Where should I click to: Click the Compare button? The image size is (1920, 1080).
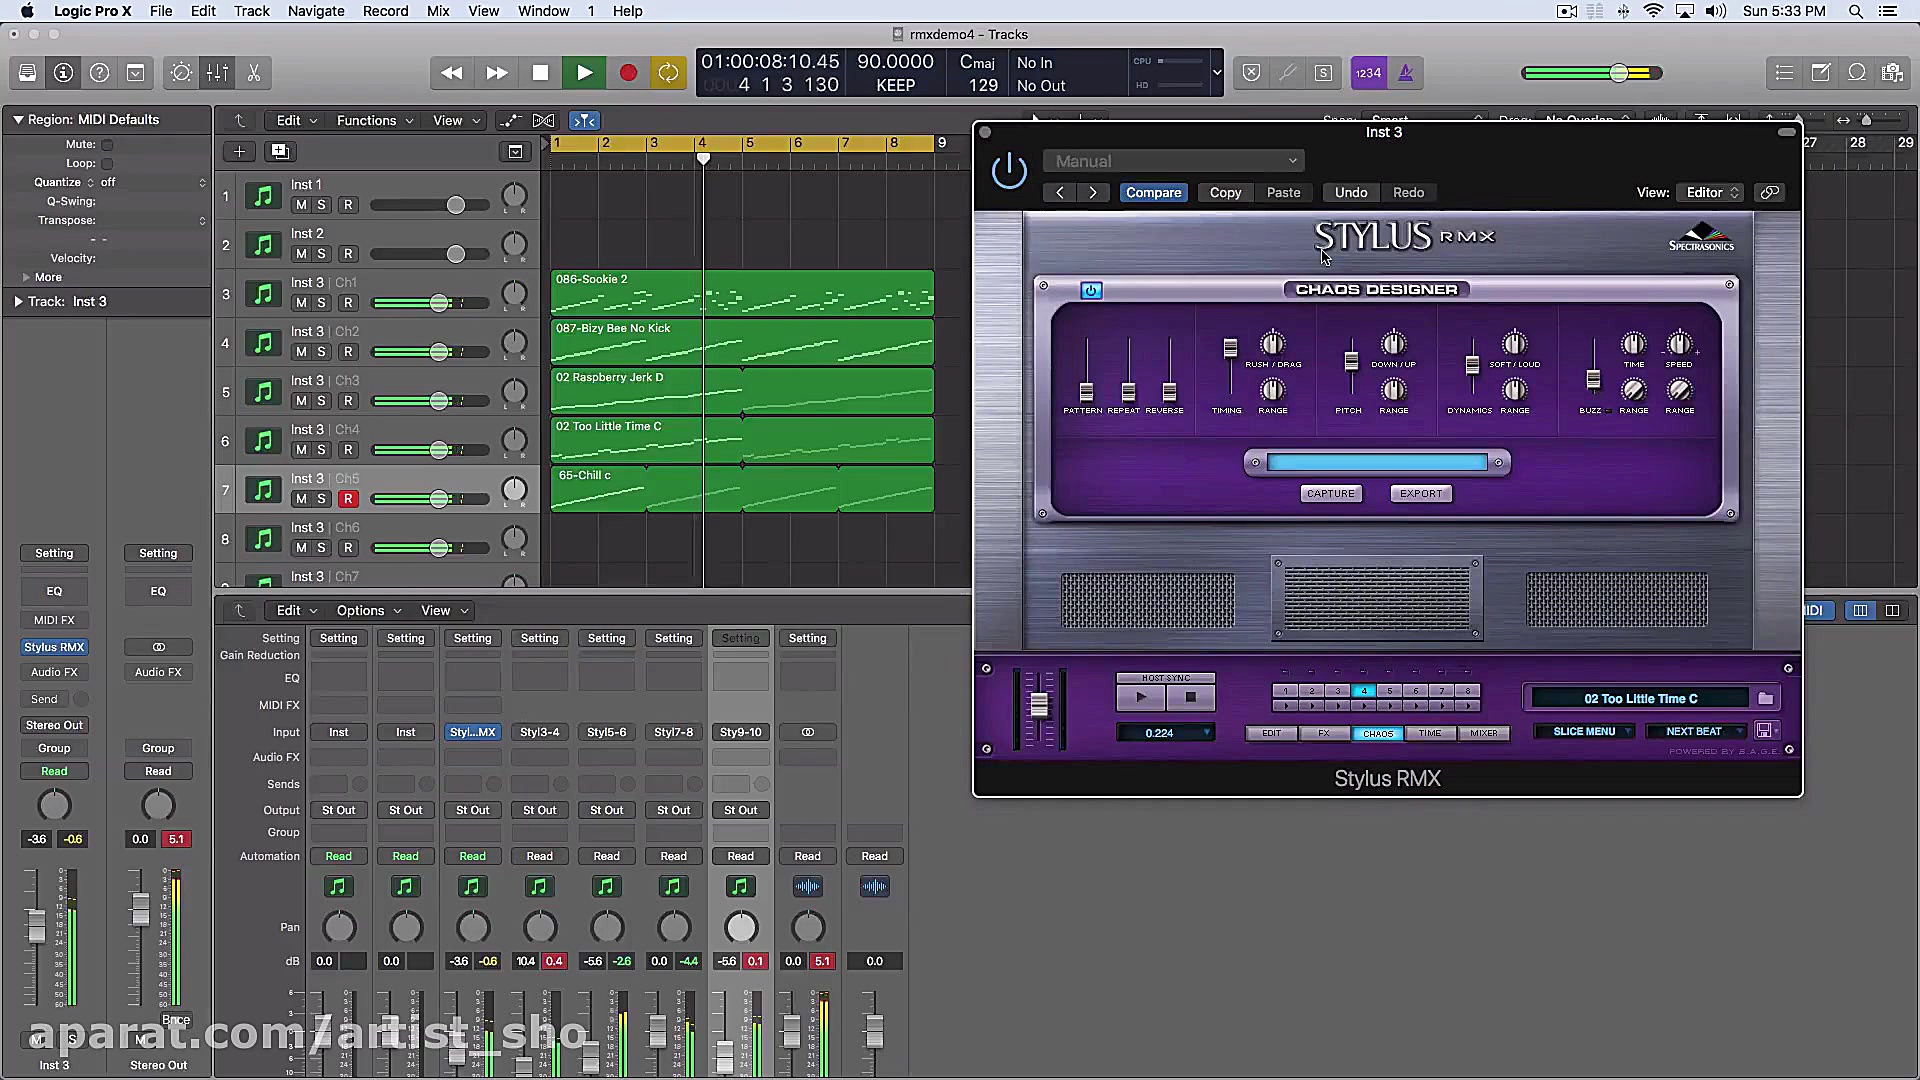point(1153,193)
